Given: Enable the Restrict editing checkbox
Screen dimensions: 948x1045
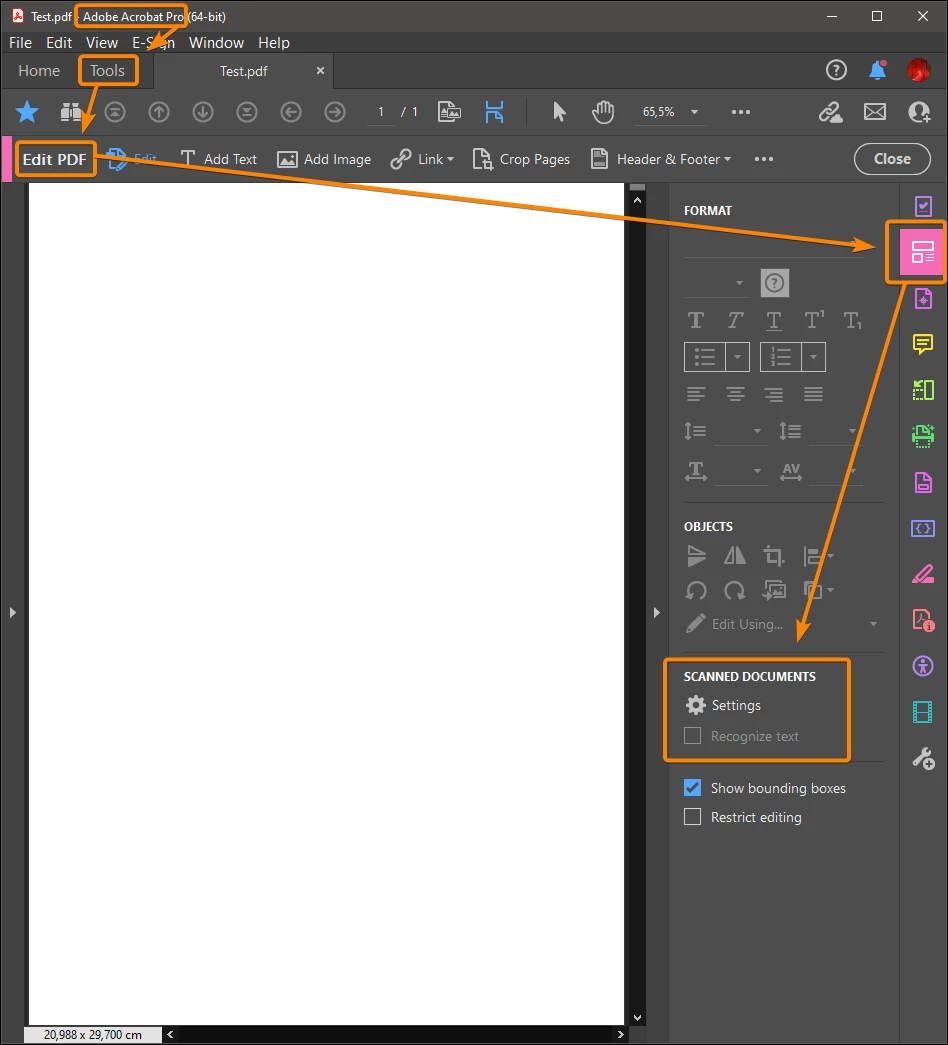Looking at the screenshot, I should [x=693, y=817].
